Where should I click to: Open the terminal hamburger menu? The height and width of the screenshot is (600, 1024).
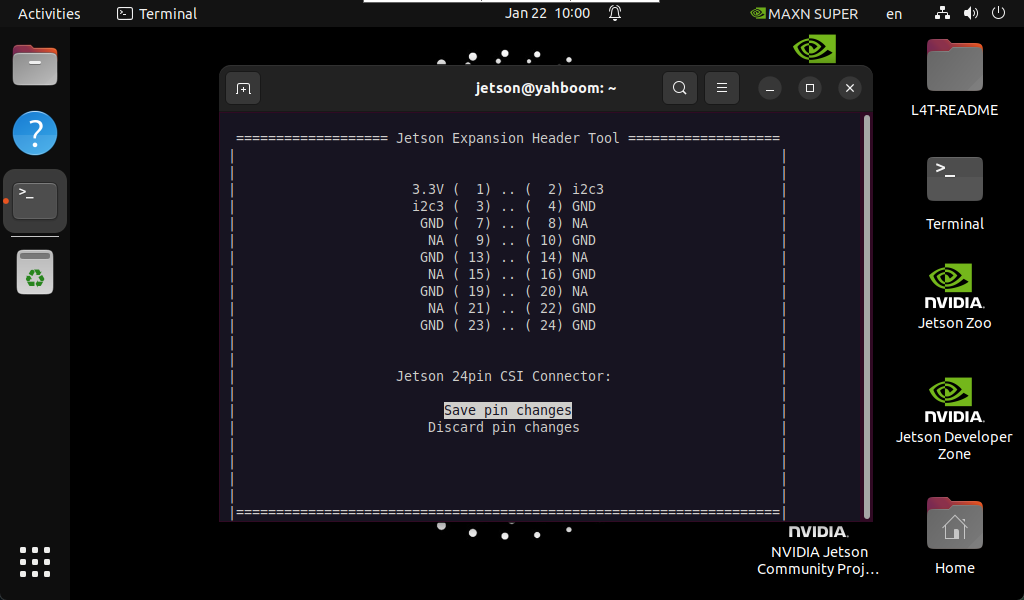[x=721, y=88]
